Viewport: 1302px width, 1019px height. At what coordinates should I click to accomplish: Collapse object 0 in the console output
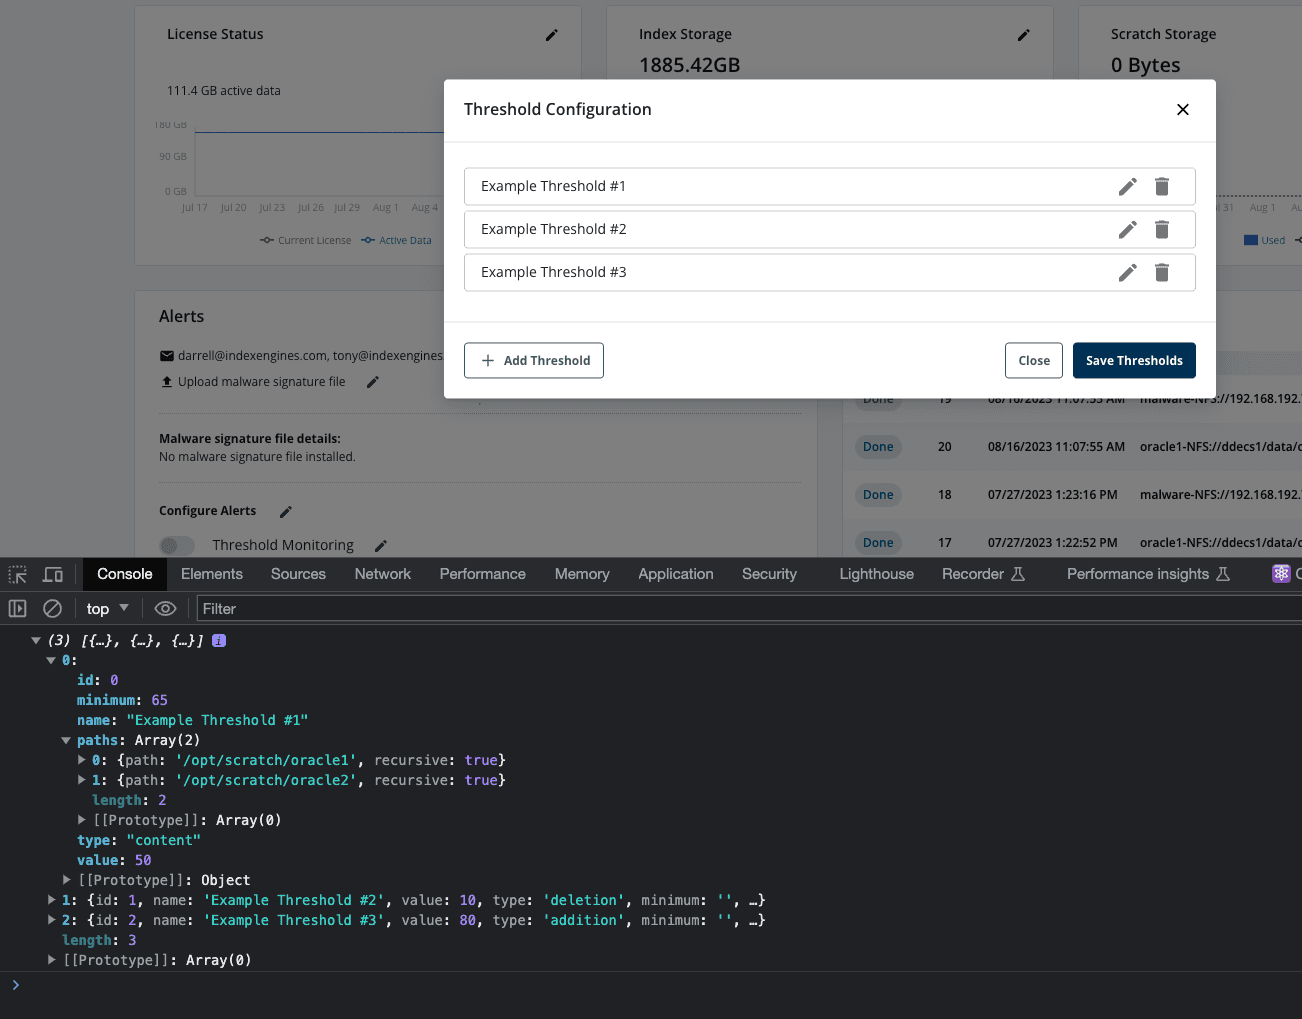click(x=51, y=660)
